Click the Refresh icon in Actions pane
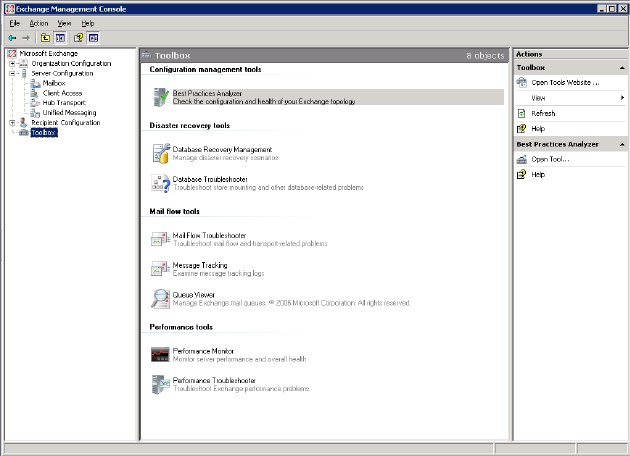The height and width of the screenshot is (456, 630). (522, 113)
